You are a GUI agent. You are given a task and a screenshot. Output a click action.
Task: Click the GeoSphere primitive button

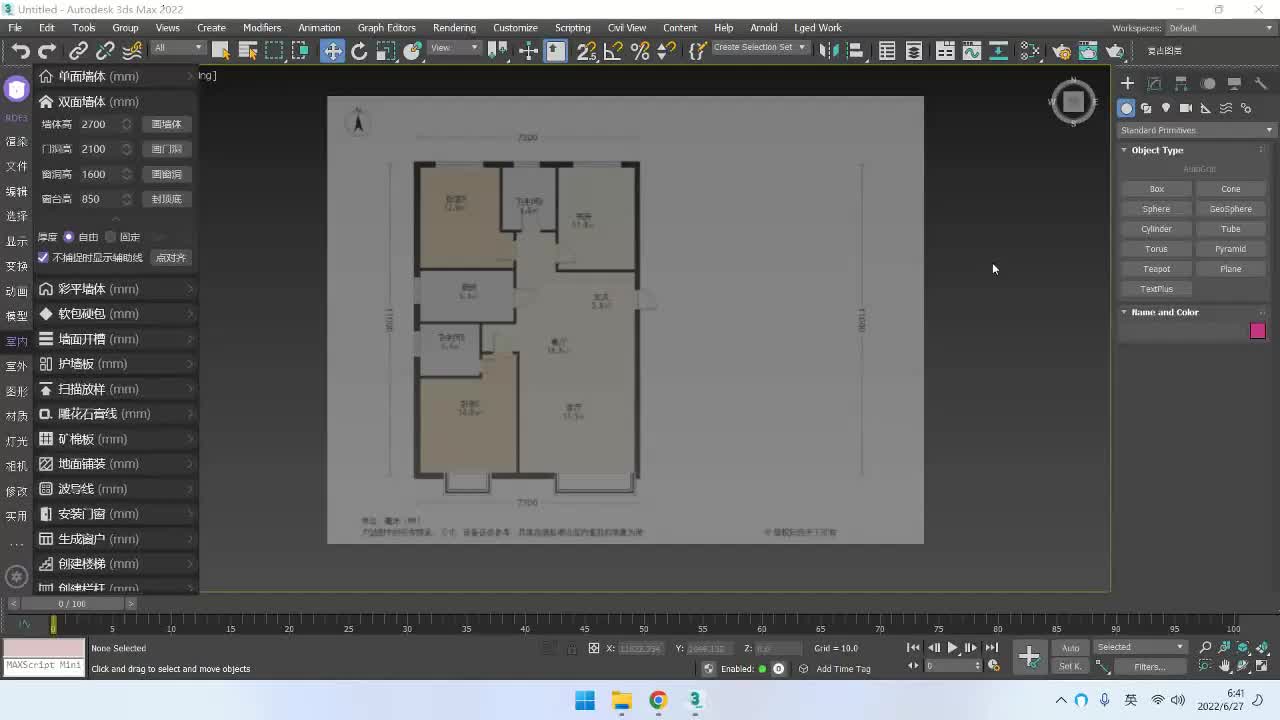(1230, 209)
